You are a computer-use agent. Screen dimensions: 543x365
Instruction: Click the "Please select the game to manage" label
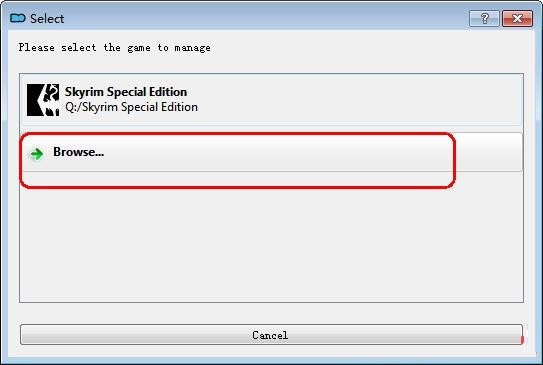115,47
